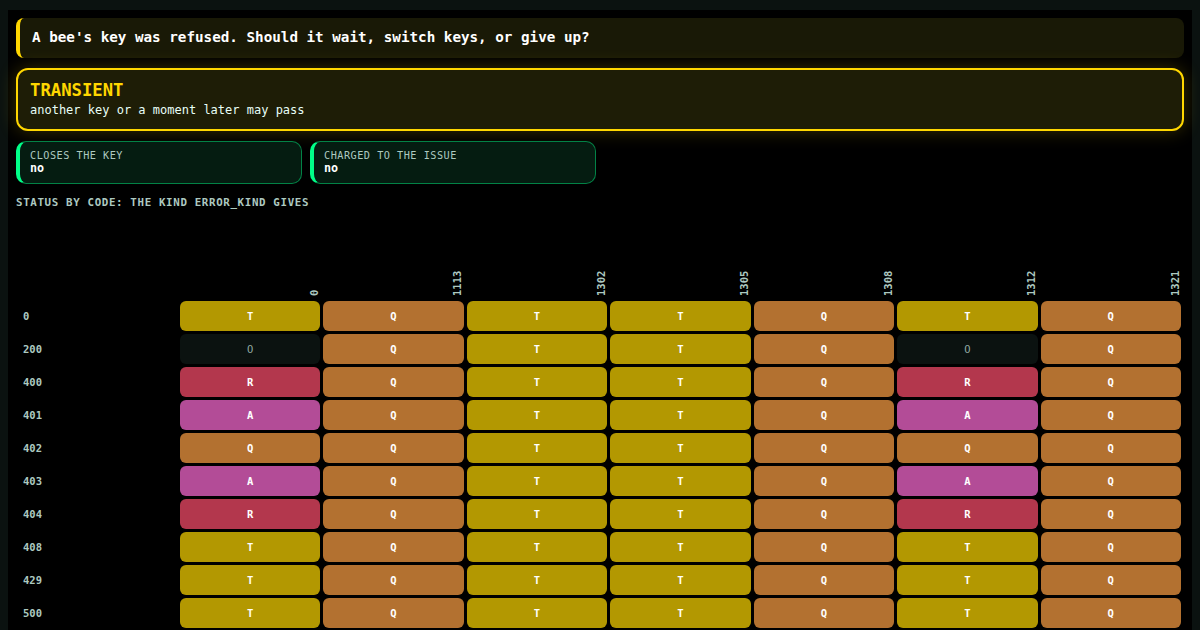Screen dimensions: 1200x630
Task: Select red R cell at row 400, column 0
Action: pyautogui.click(x=250, y=382)
